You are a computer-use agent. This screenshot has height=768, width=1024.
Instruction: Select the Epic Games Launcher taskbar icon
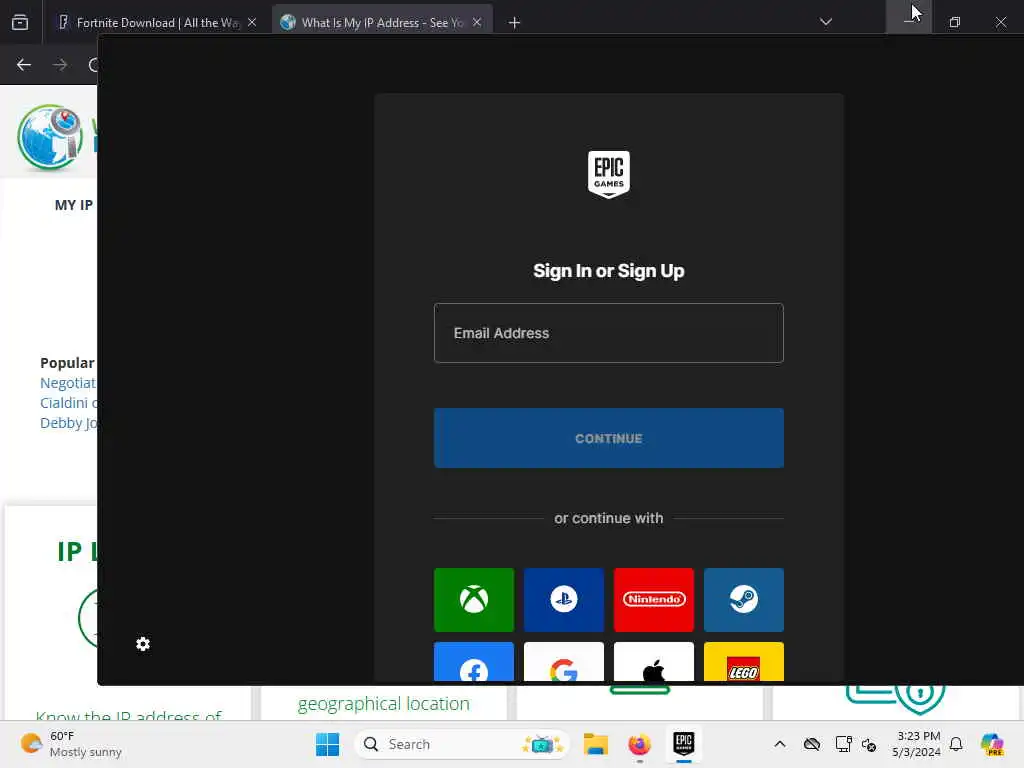[684, 744]
